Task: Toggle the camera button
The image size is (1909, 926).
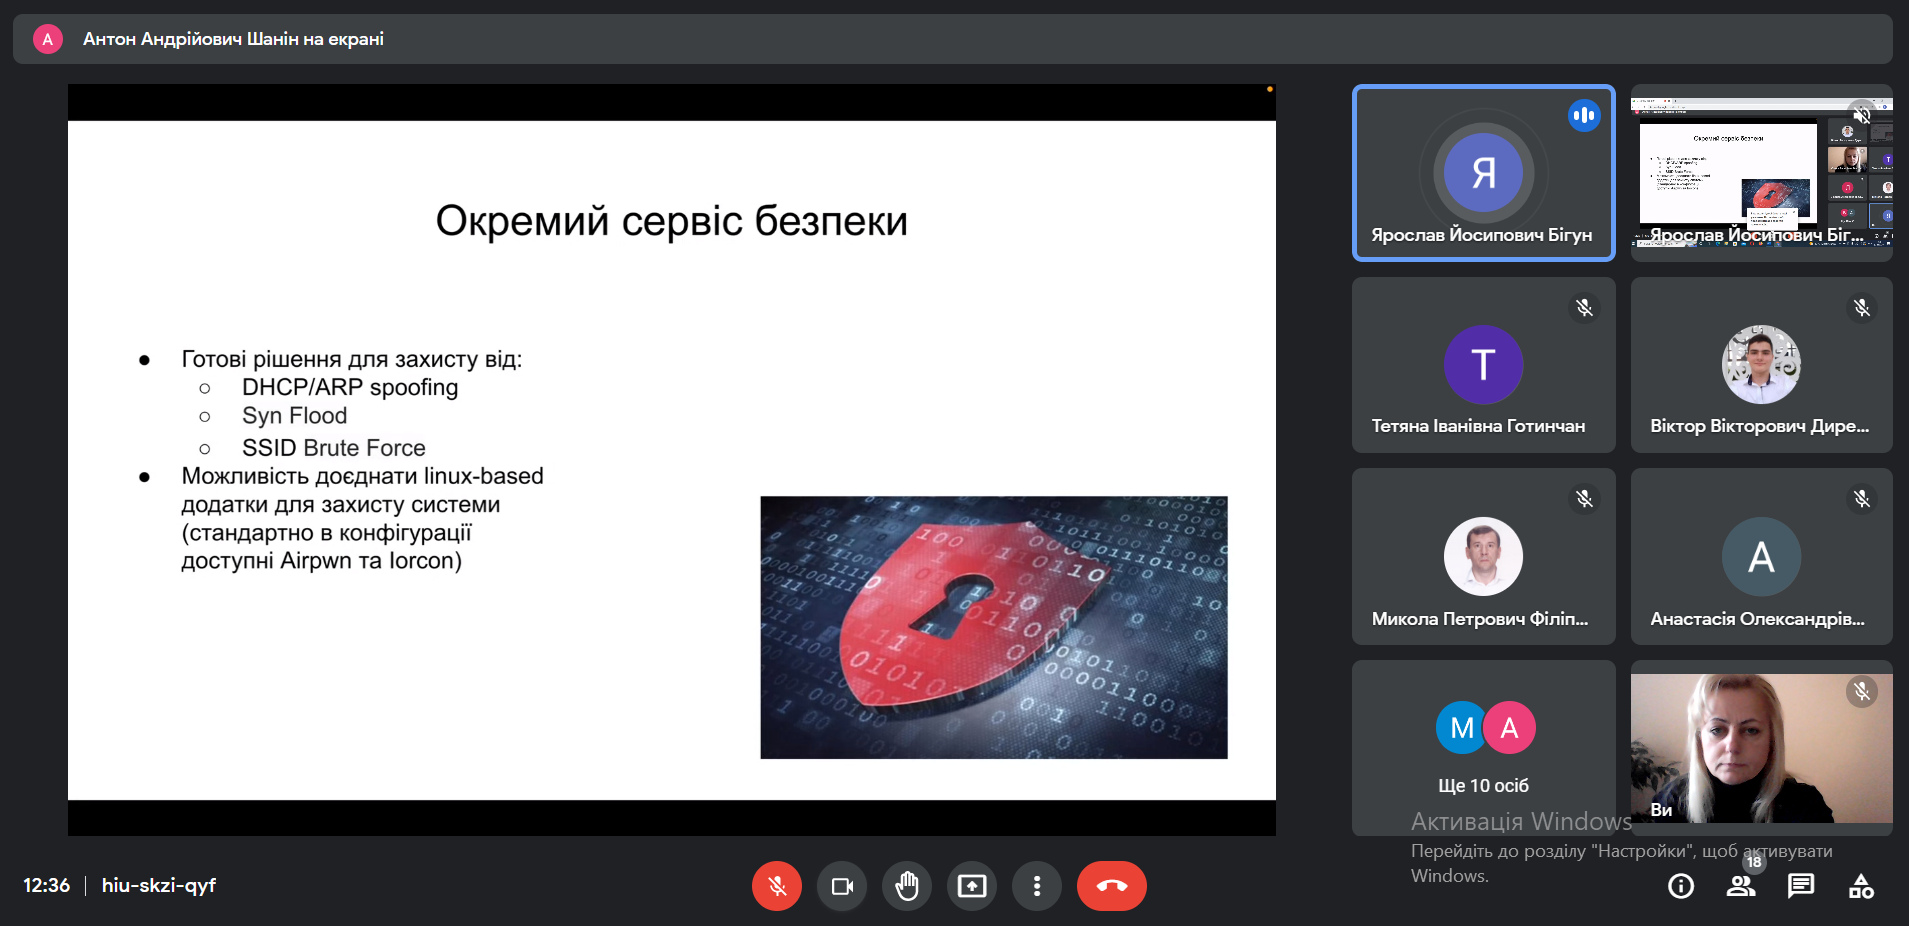Action: pyautogui.click(x=842, y=886)
